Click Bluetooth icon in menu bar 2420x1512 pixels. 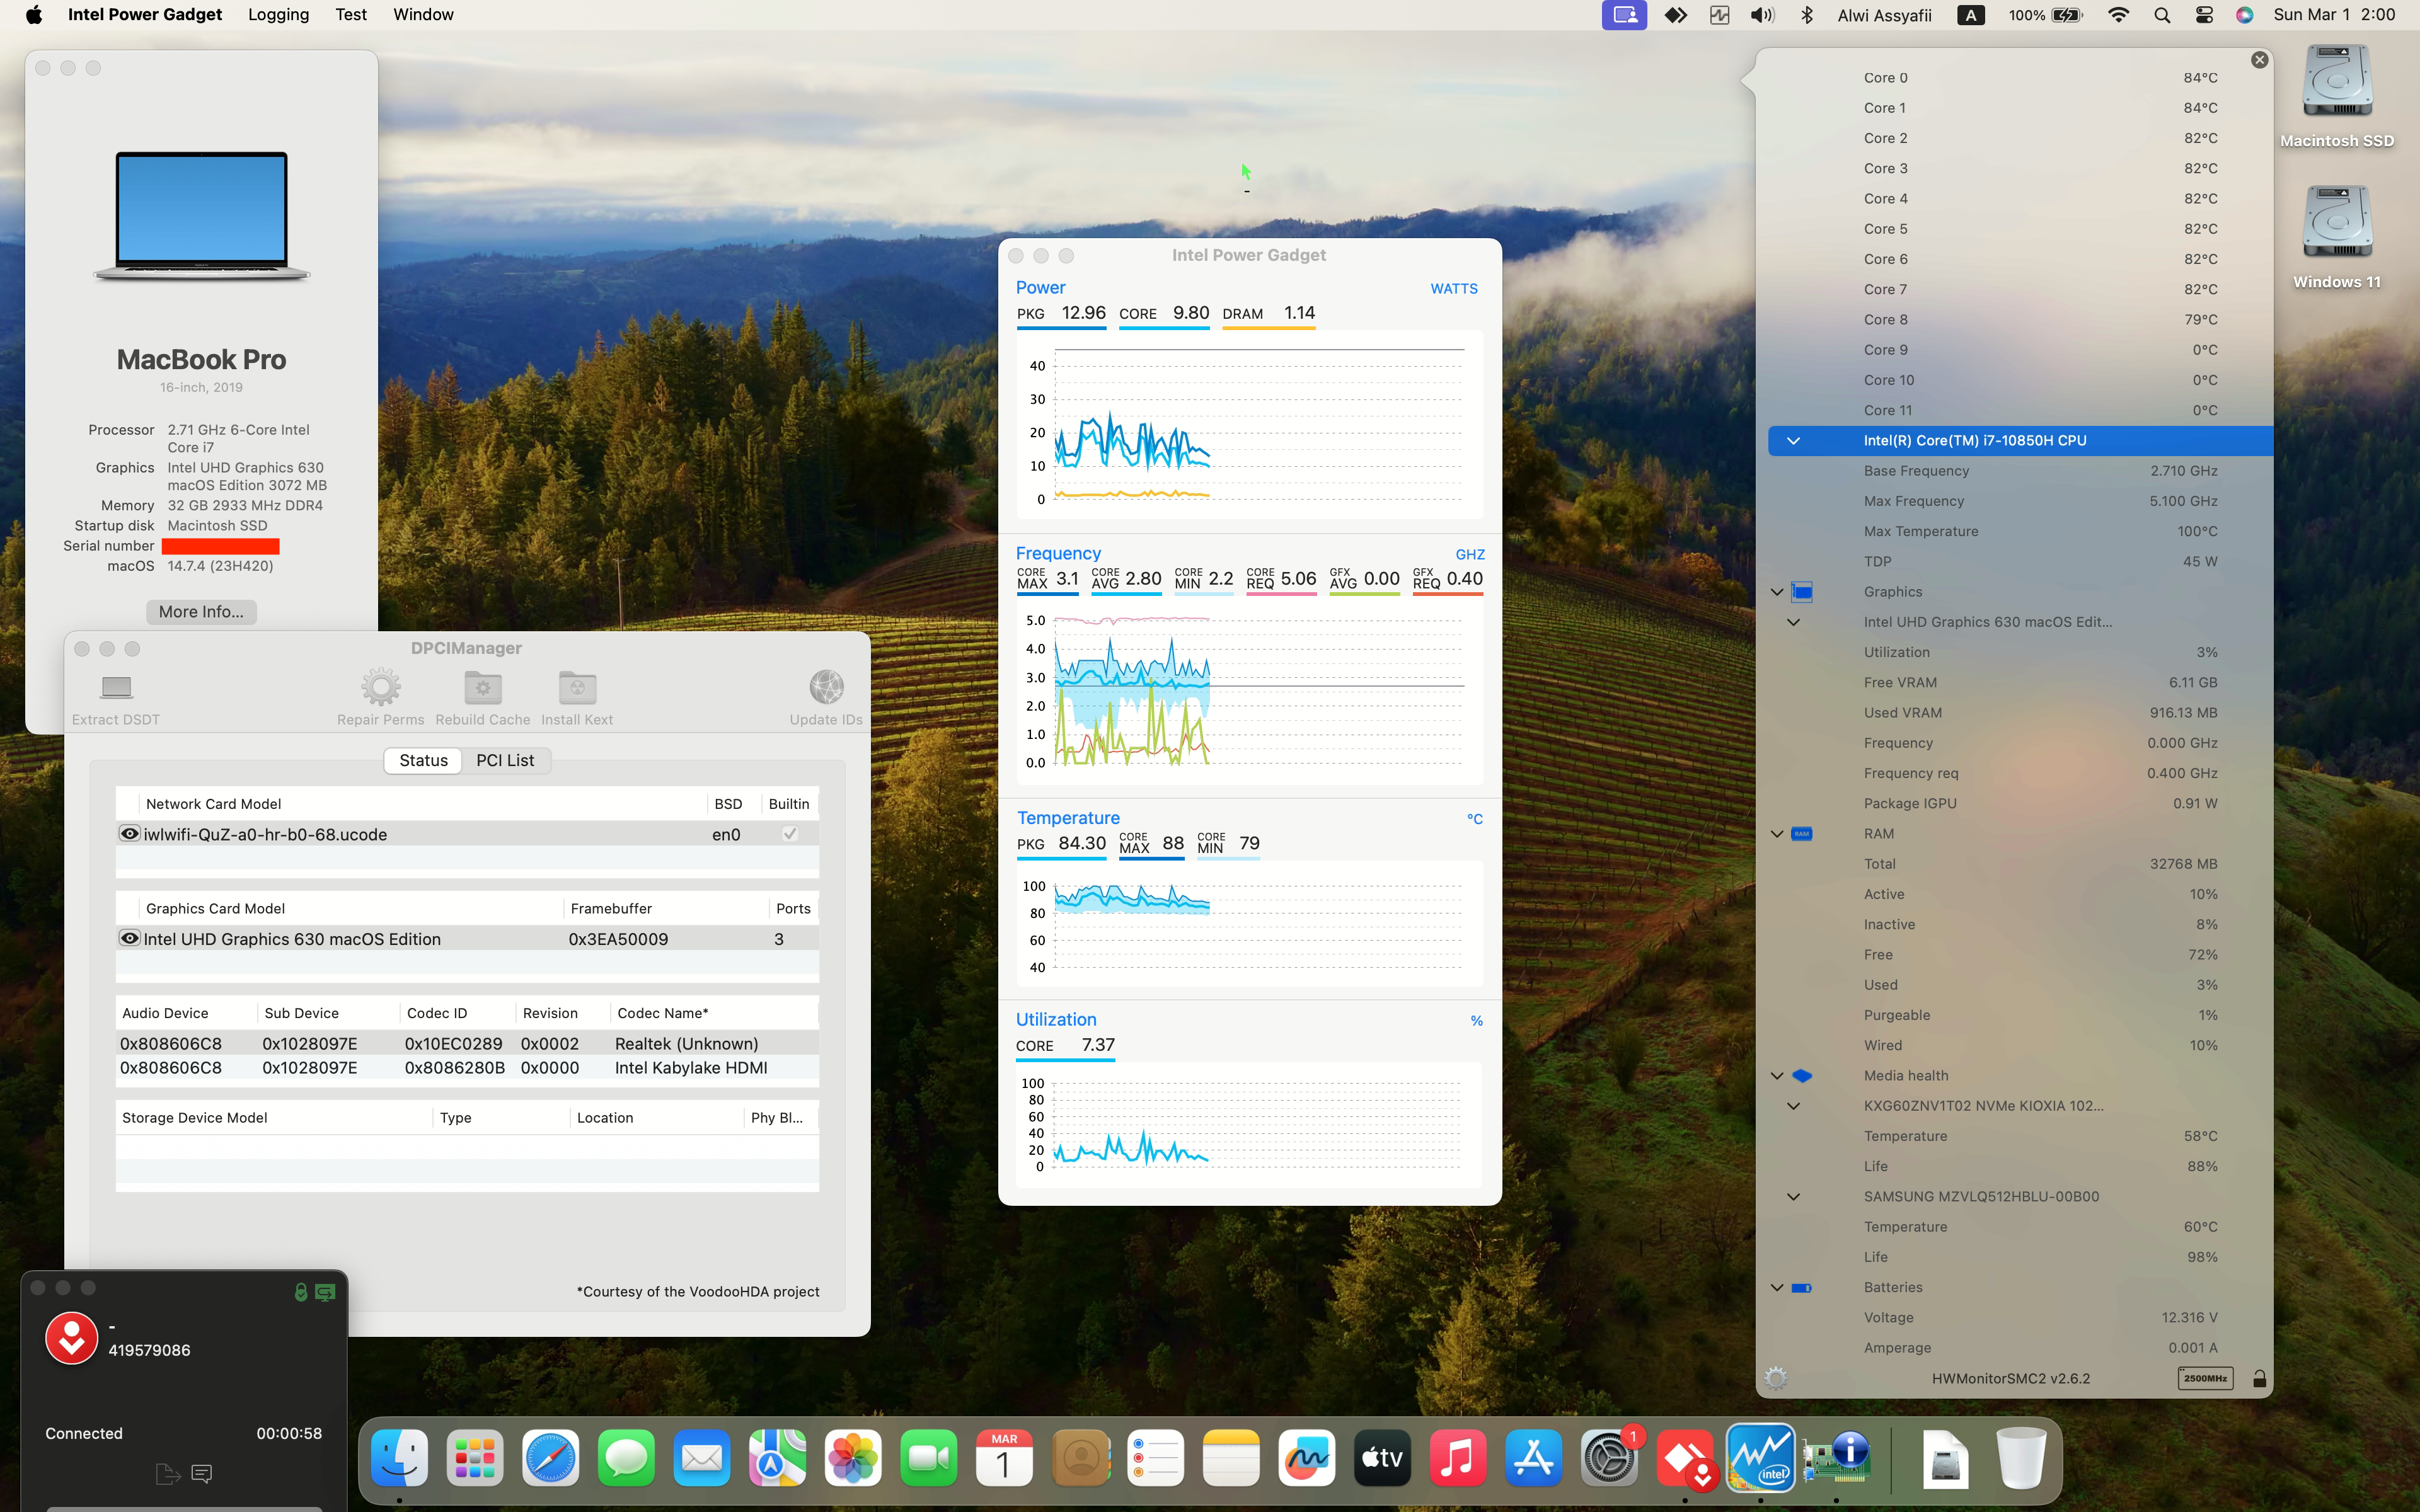pos(1807,15)
